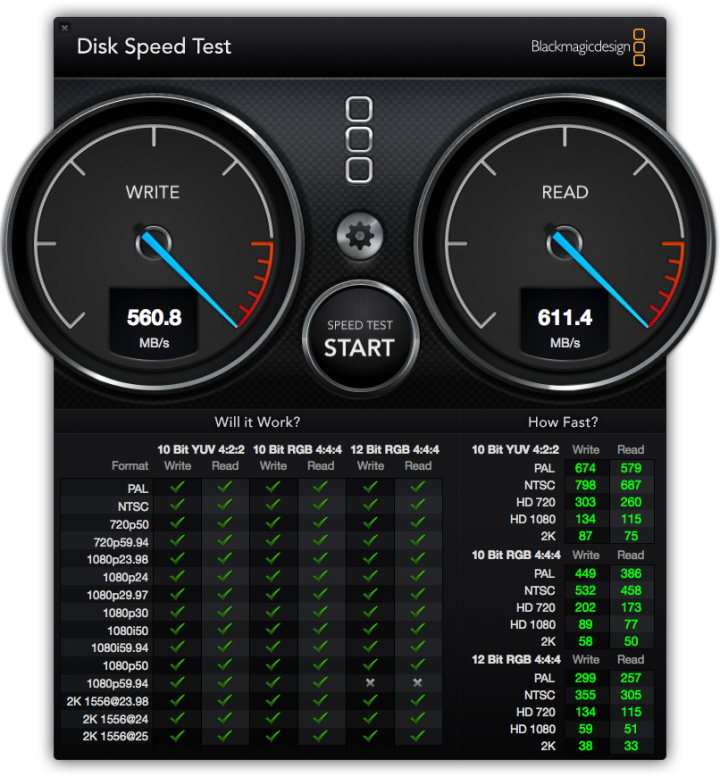Click YUV HD 720 write value 303
The image size is (720, 777).
(x=585, y=502)
